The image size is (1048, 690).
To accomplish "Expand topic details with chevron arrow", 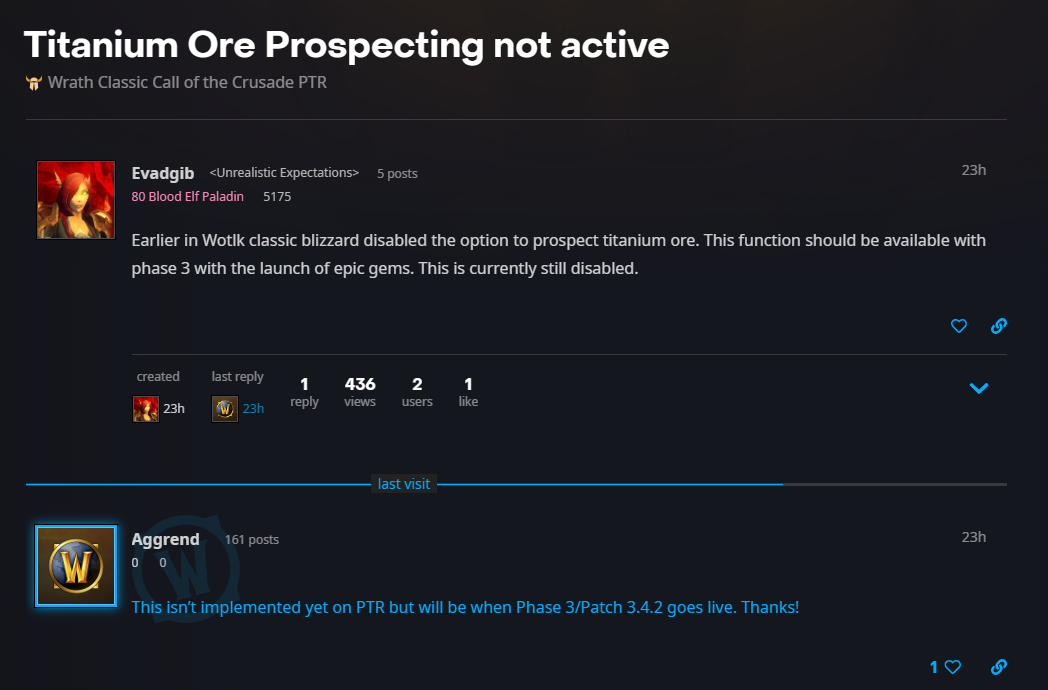I will pos(978,388).
